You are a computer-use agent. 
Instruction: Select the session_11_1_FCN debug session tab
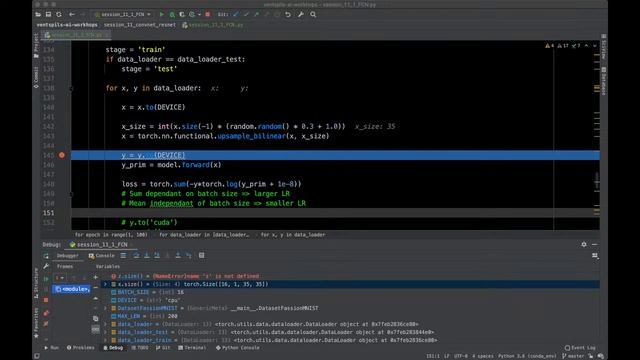pyautogui.click(x=101, y=244)
